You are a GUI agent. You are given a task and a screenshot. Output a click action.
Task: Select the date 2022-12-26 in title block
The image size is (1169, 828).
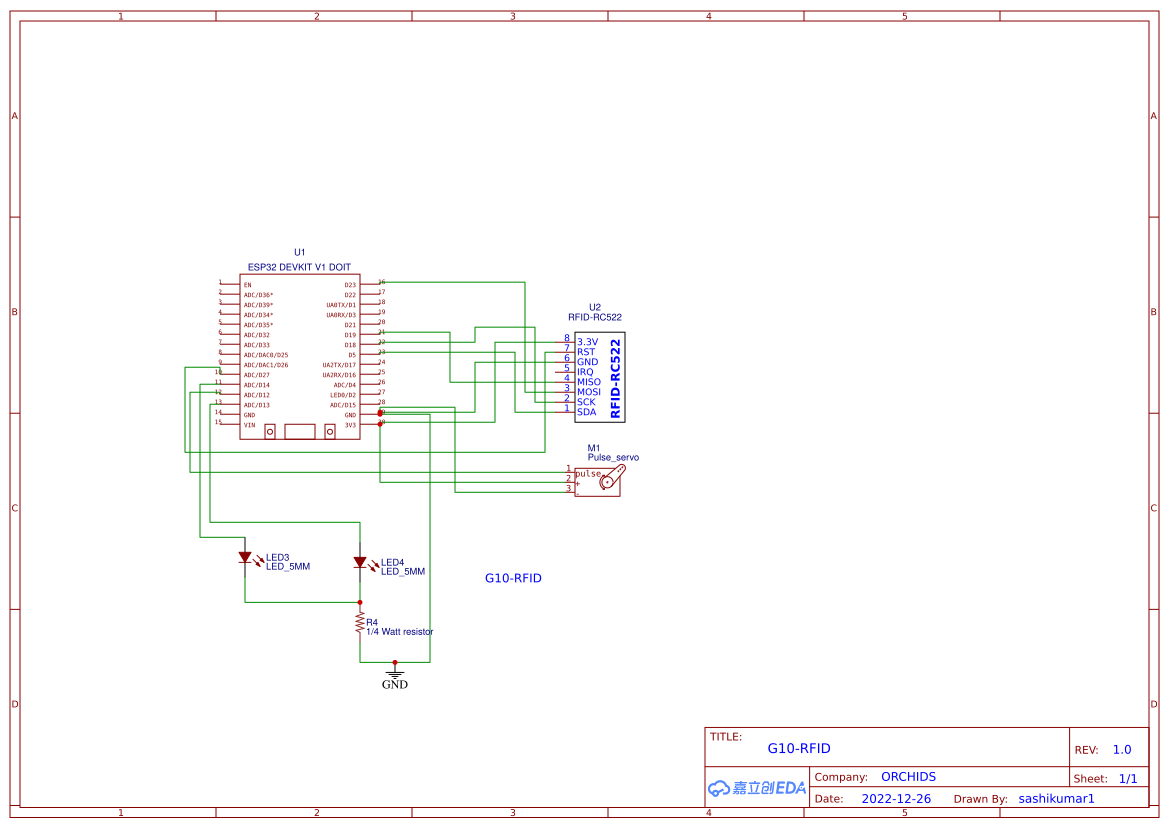coord(897,798)
